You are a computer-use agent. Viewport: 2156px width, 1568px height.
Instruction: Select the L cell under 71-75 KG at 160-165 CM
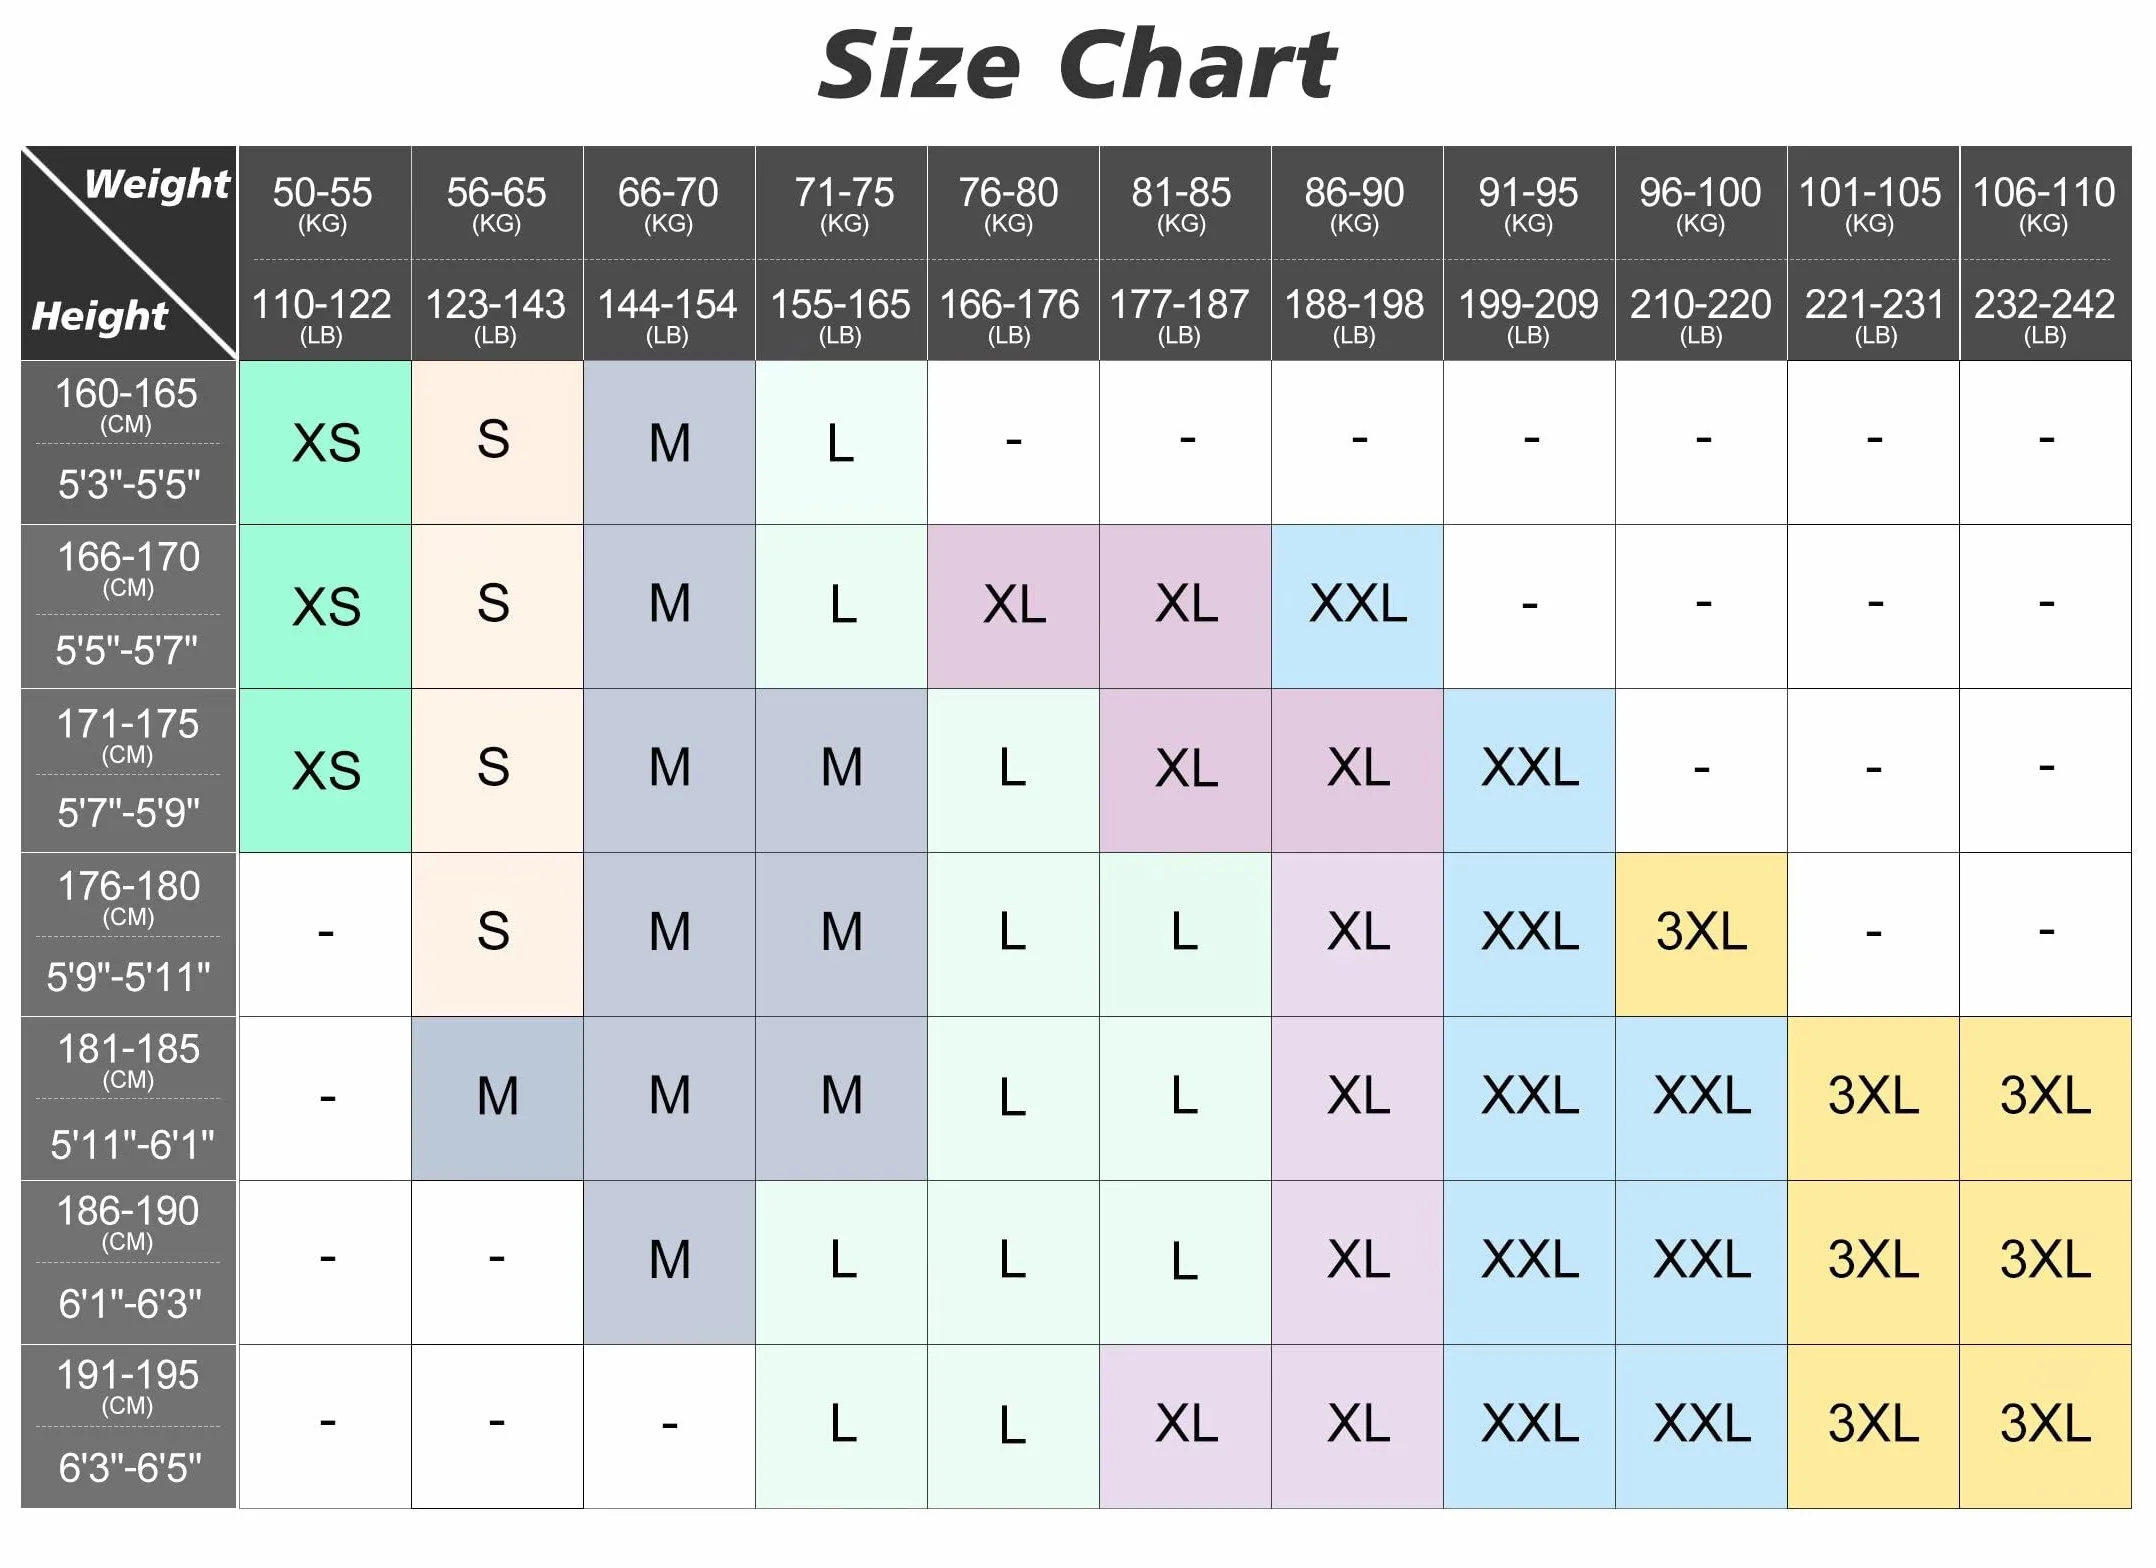click(x=841, y=442)
